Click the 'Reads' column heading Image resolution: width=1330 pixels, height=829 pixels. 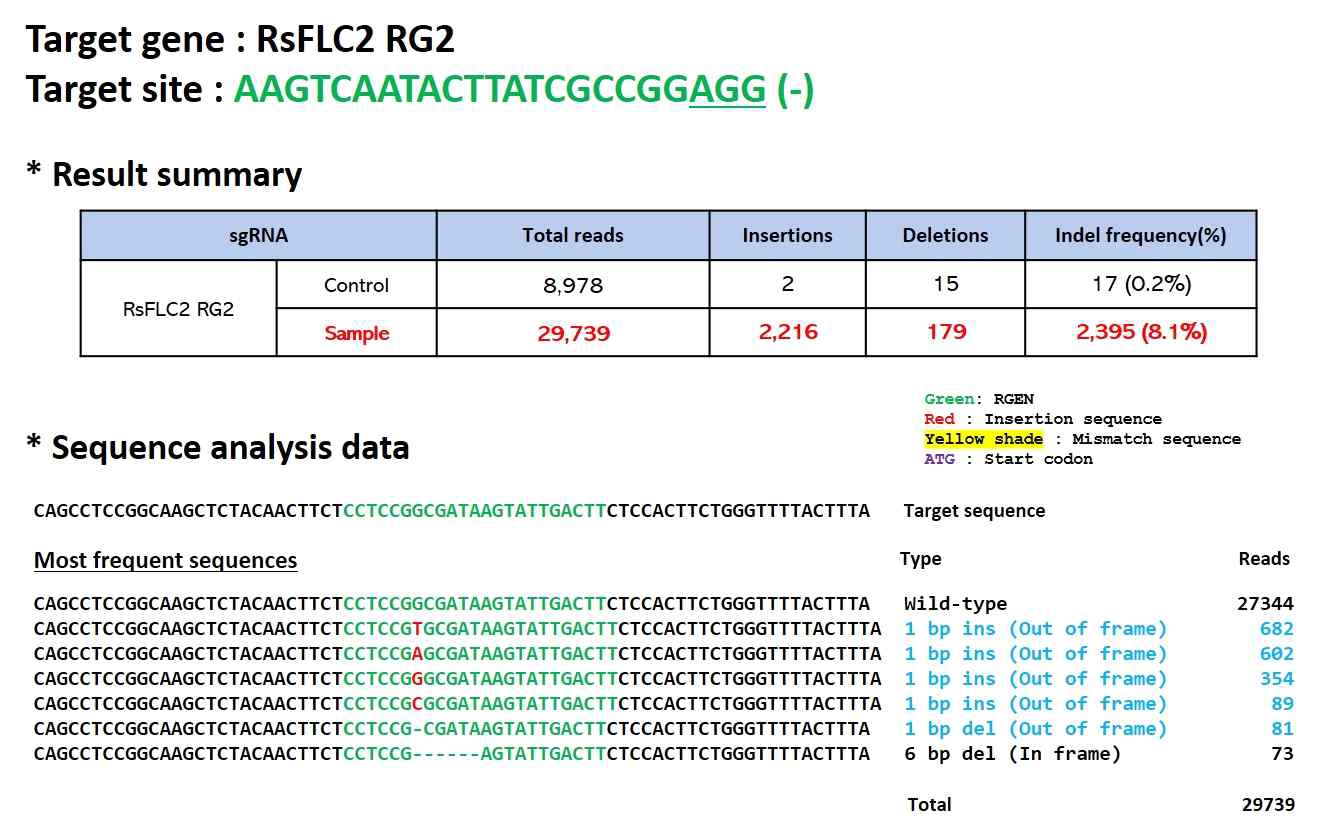tap(1264, 559)
